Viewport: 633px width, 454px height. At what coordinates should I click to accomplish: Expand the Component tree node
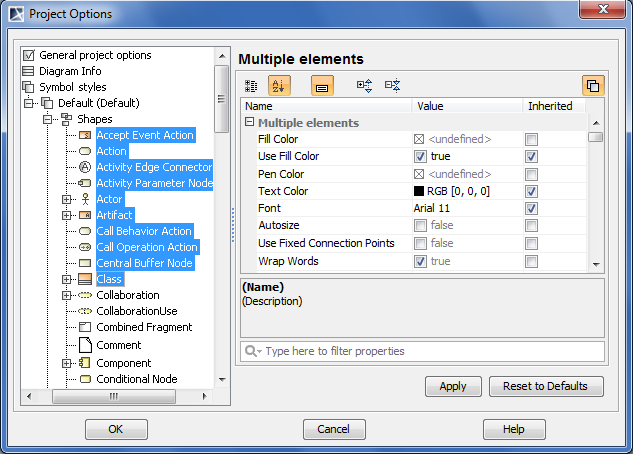[67, 363]
